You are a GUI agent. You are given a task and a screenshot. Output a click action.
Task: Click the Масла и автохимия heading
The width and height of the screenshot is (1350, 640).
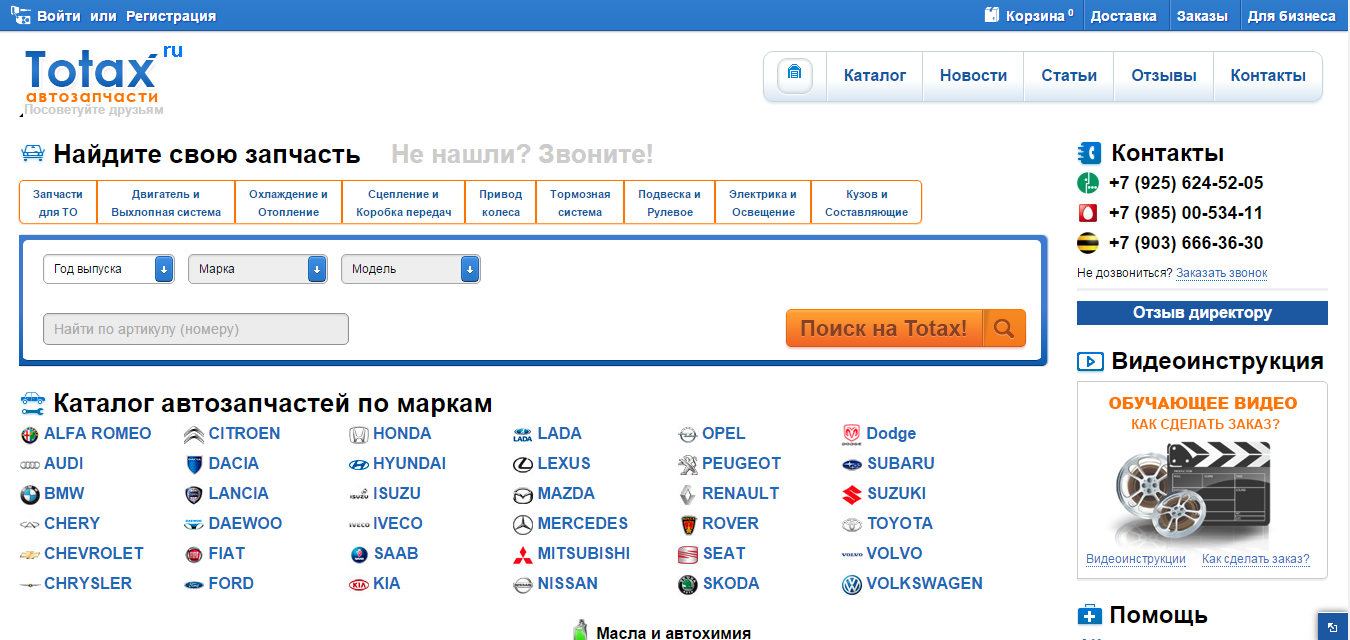[x=673, y=633]
